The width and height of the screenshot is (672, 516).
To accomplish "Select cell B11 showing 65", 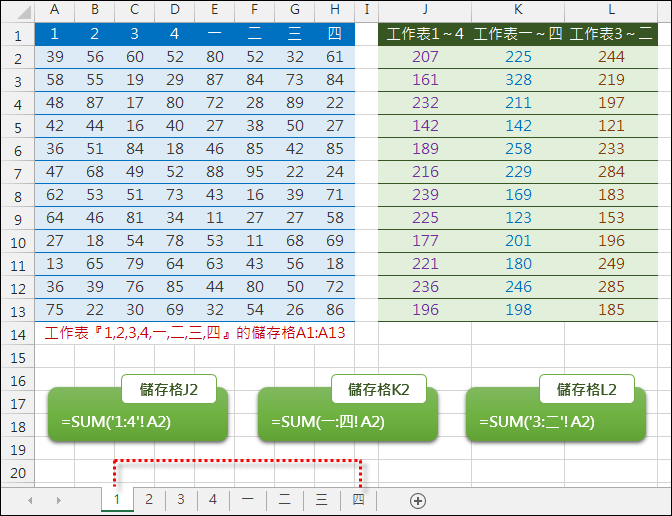I will coord(94,264).
